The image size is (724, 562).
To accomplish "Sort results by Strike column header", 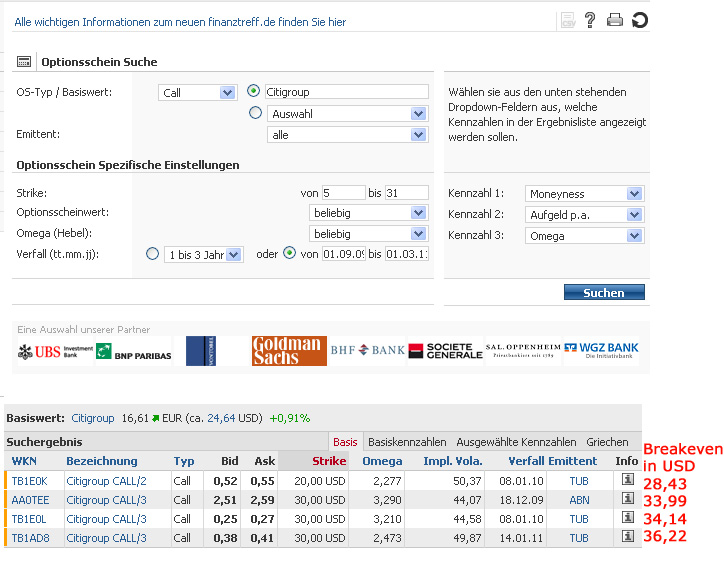I will tap(329, 461).
